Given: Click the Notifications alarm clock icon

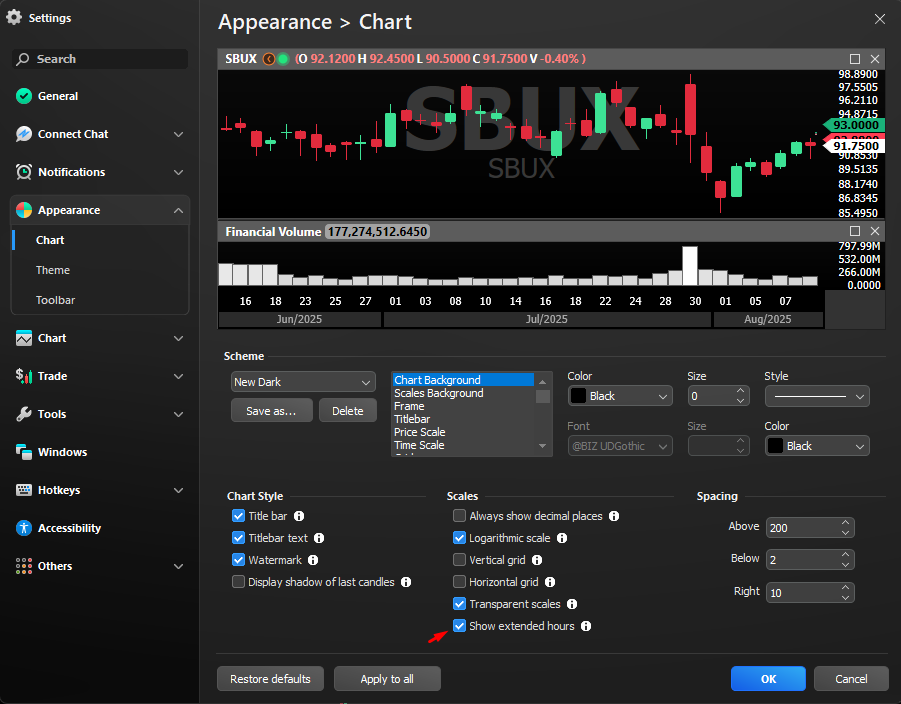Looking at the screenshot, I should (24, 172).
